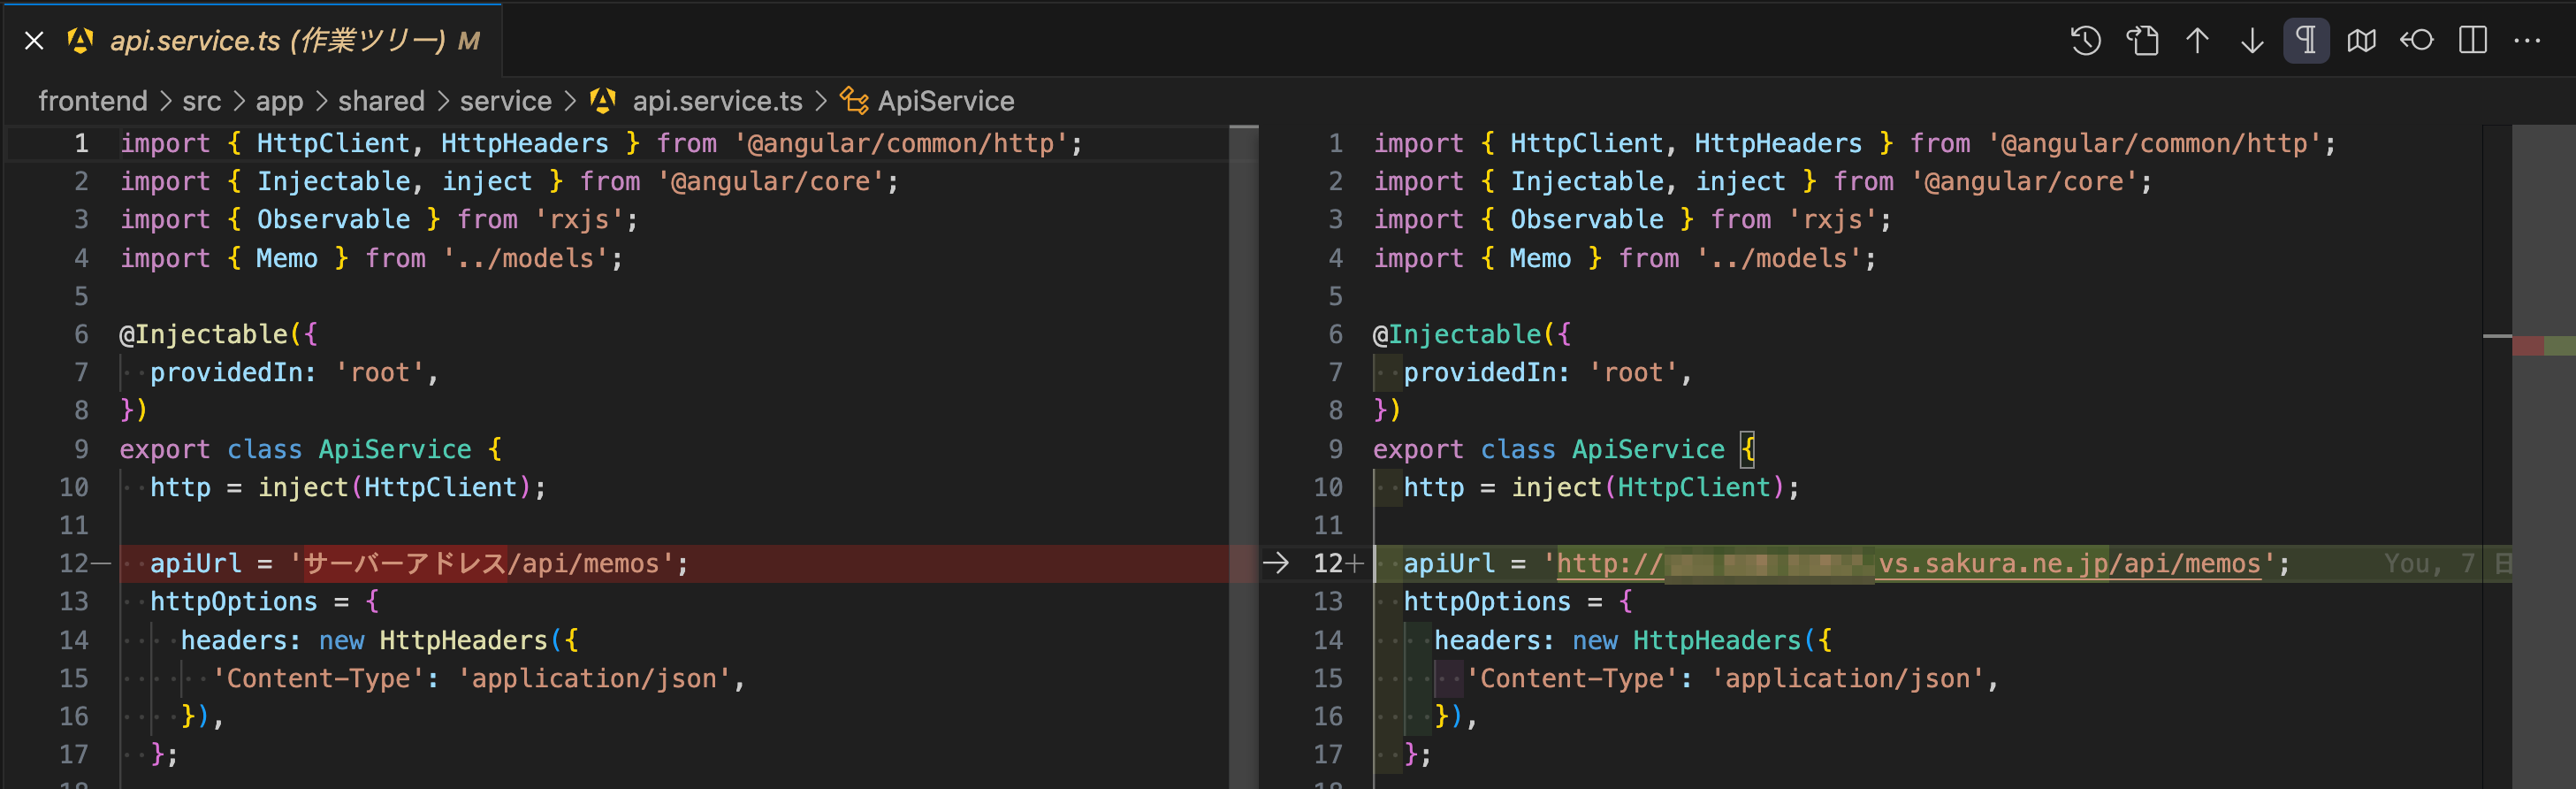Open More Actions ellipsis menu

pos(2527,41)
